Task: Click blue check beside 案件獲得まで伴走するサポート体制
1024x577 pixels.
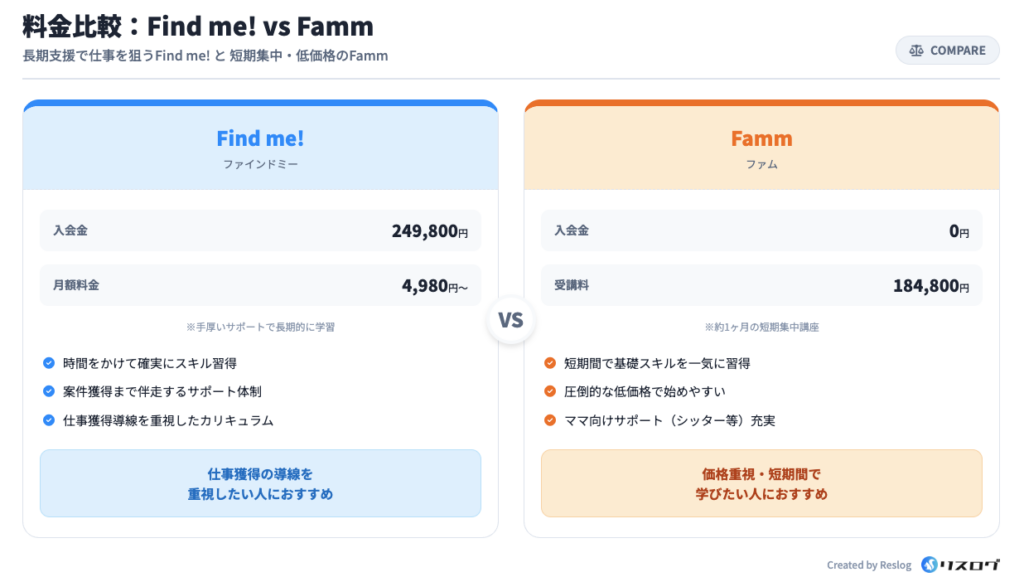Action: click(x=49, y=391)
